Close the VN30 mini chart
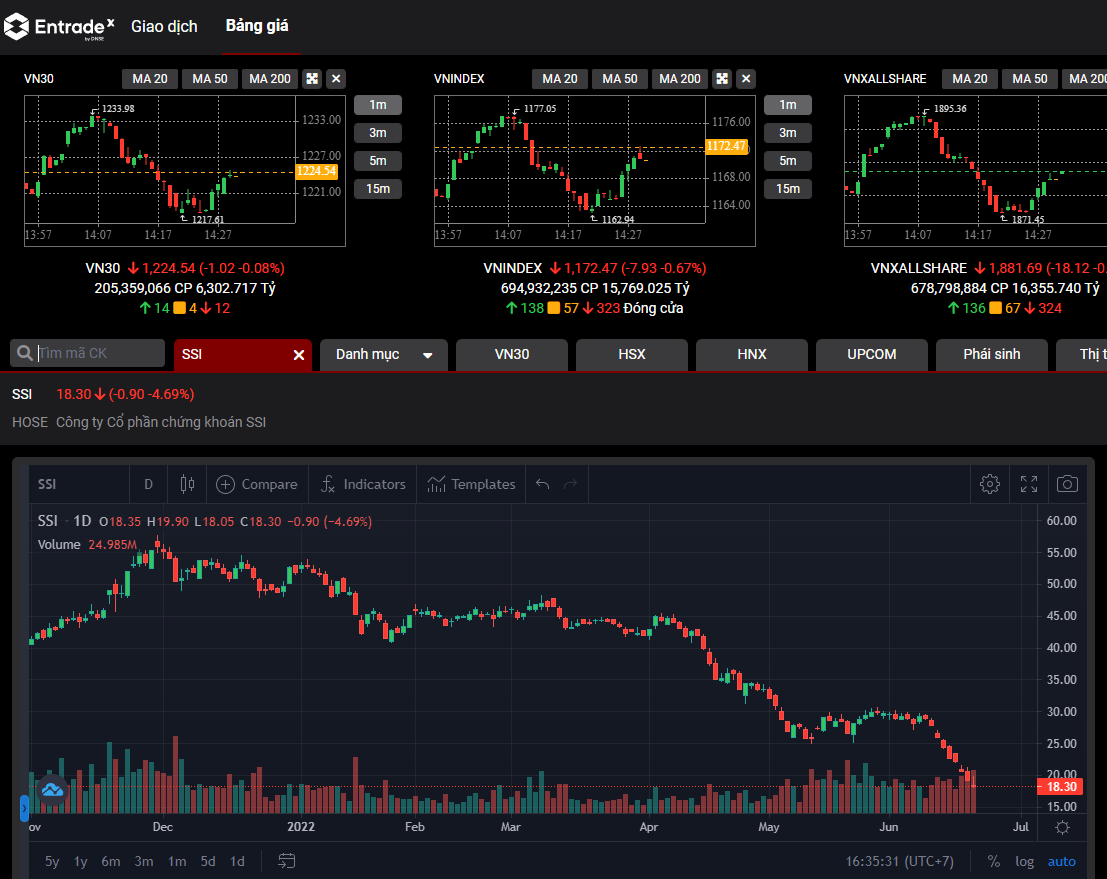Viewport: 1107px width, 879px height. [x=336, y=78]
